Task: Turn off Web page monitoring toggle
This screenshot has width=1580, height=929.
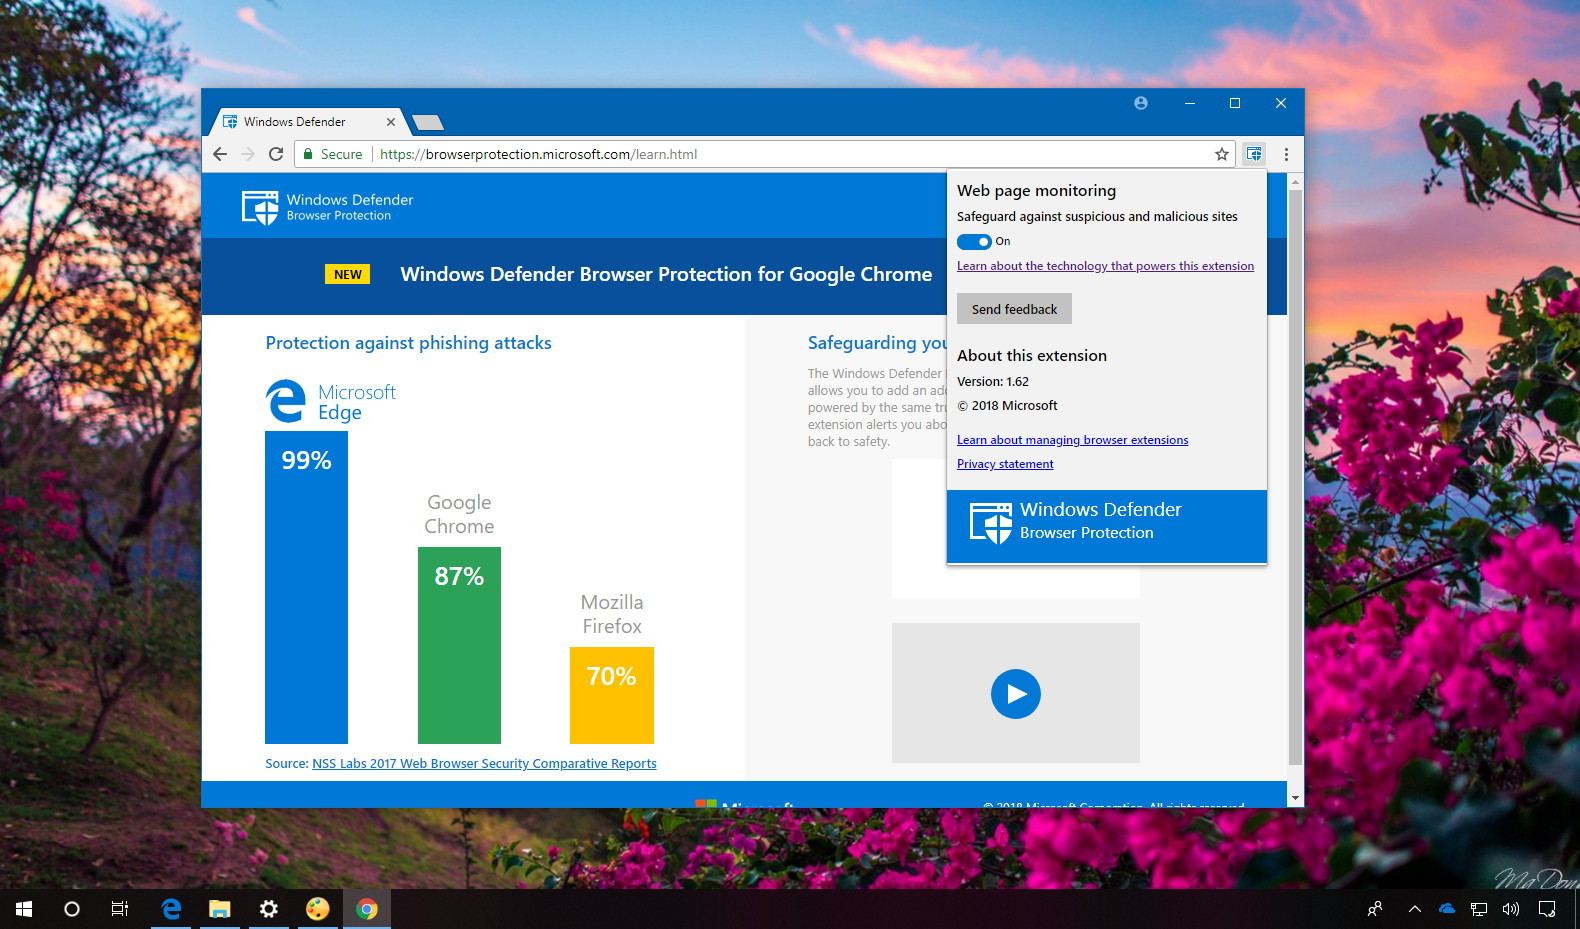Action: (974, 241)
